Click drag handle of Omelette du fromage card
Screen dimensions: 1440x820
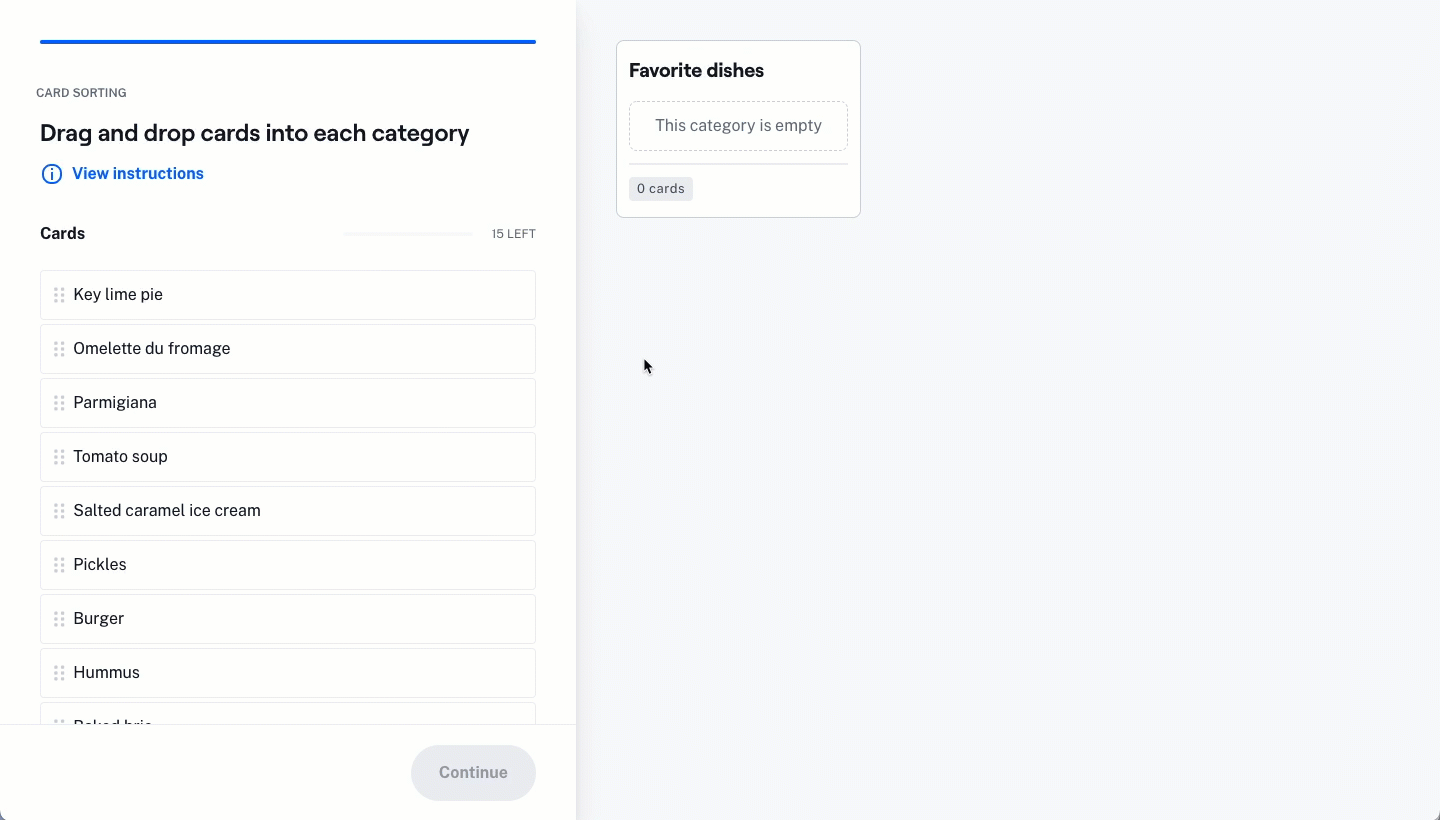click(x=59, y=349)
